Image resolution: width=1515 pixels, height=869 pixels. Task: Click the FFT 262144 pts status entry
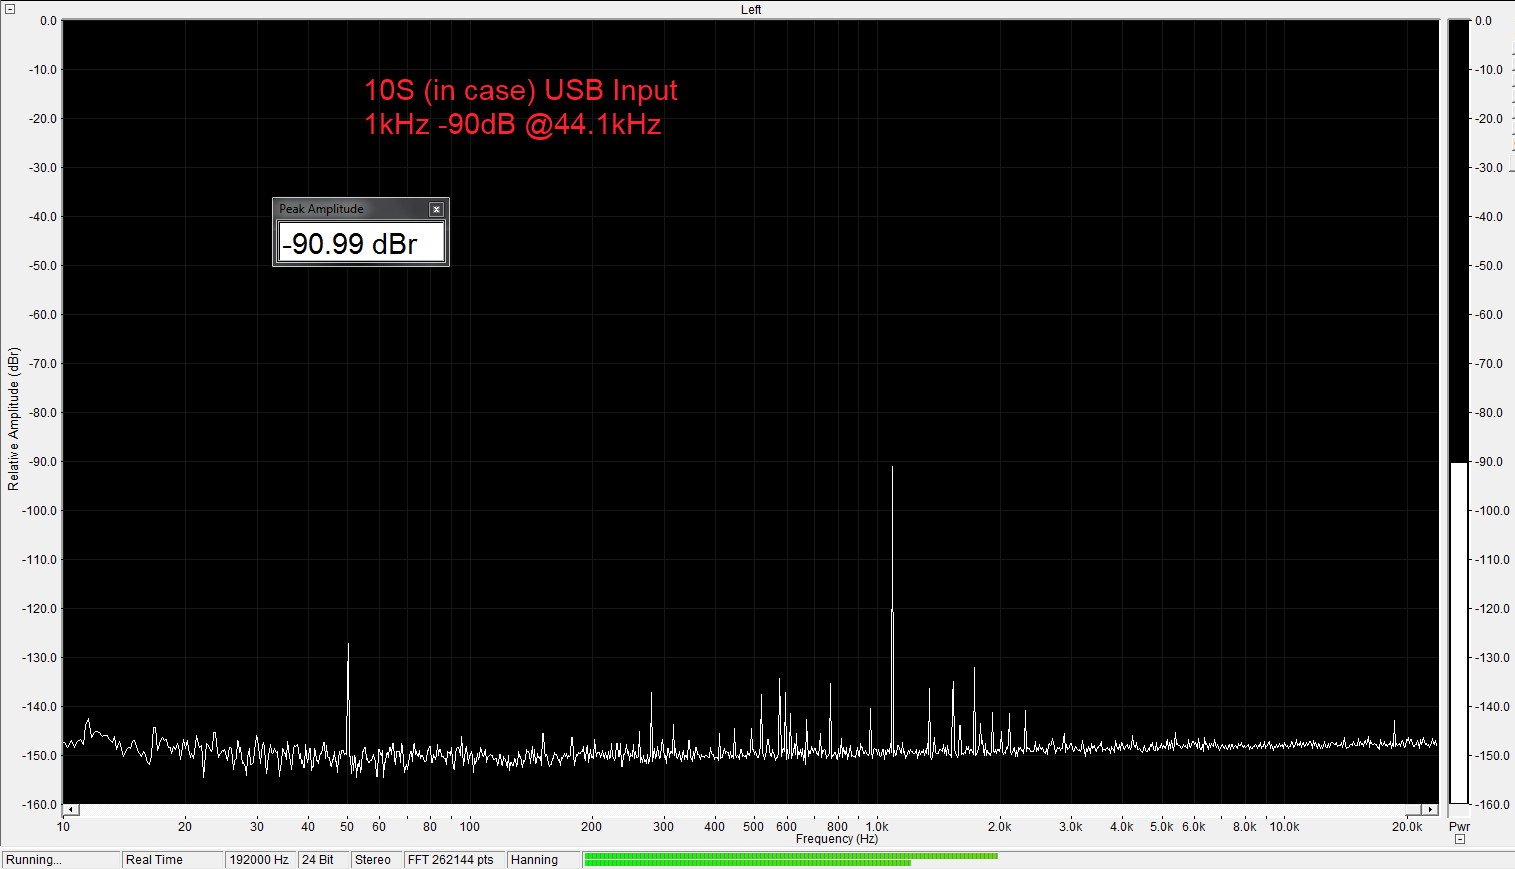[453, 860]
